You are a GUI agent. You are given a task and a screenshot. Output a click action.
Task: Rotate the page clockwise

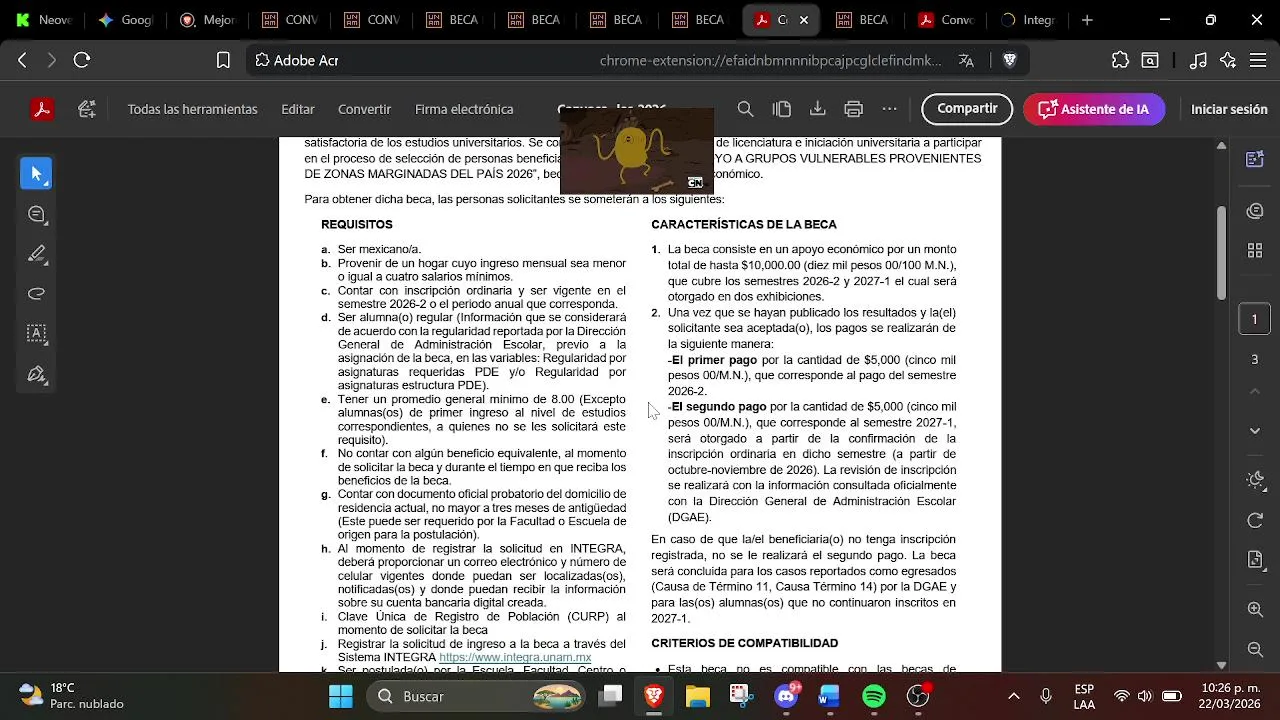click(1255, 520)
